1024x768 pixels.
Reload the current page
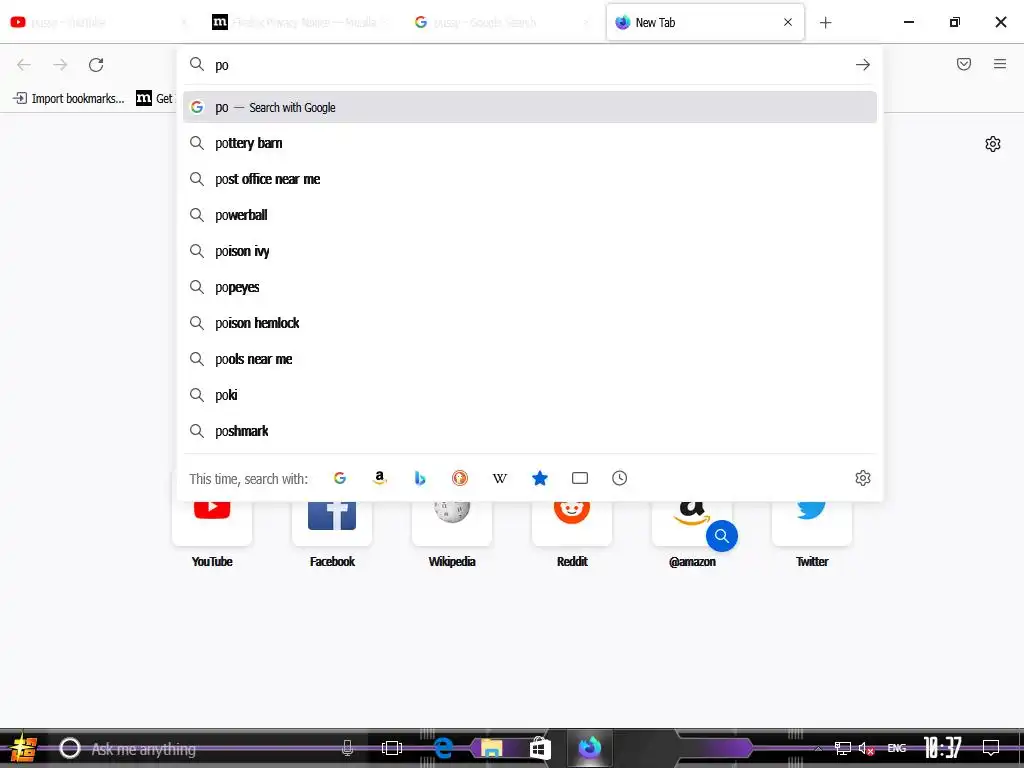(96, 65)
